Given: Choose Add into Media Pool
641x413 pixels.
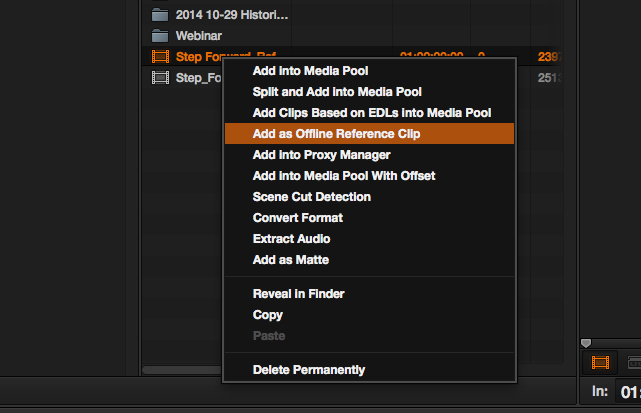Looking at the screenshot, I should (310, 71).
